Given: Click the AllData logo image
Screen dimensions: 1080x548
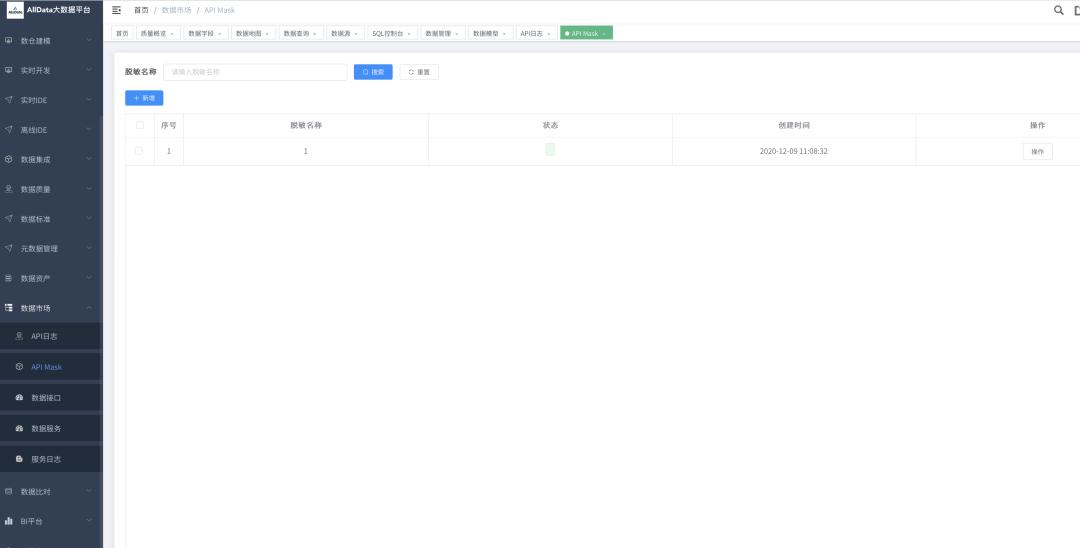Looking at the screenshot, I should [x=15, y=10].
